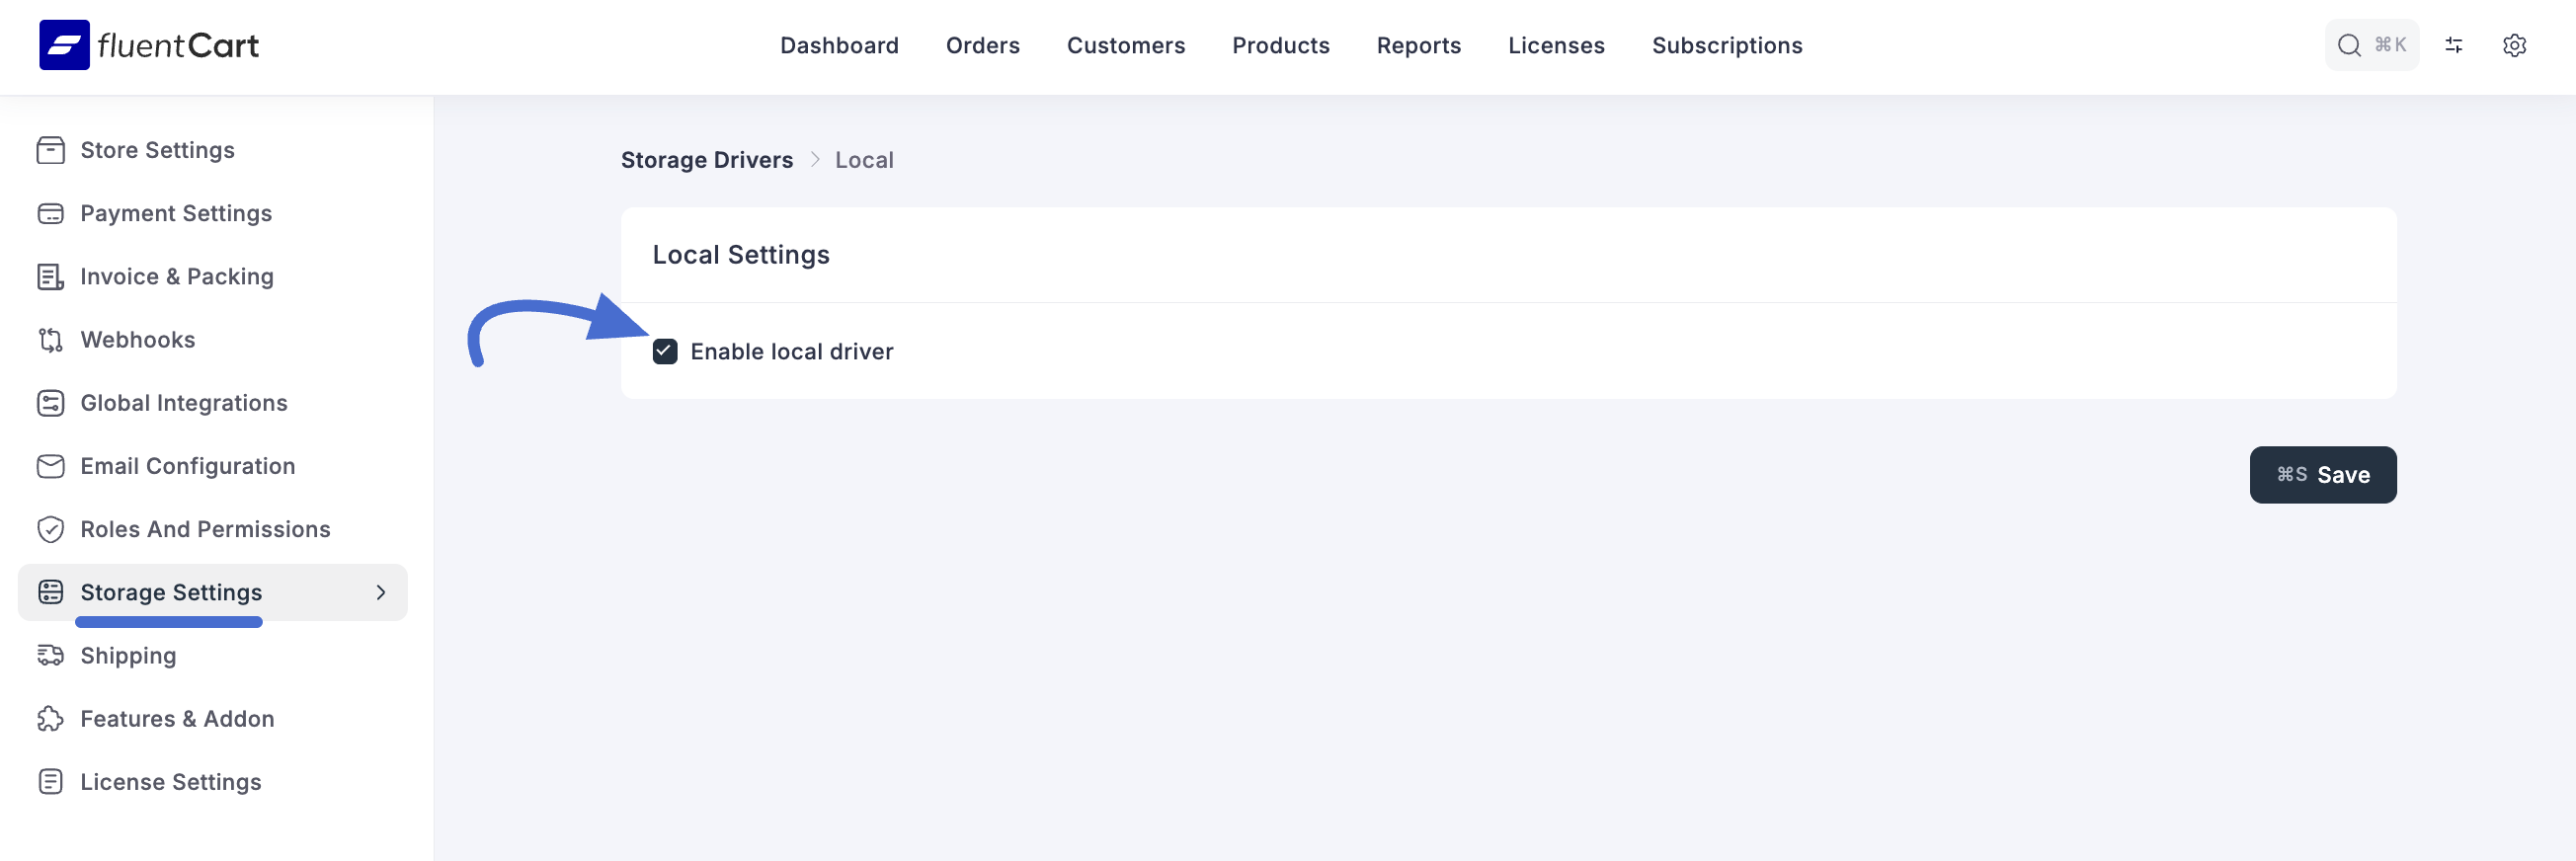Click the Shipping truck icon
Screen dimensions: 2576x861
50,656
